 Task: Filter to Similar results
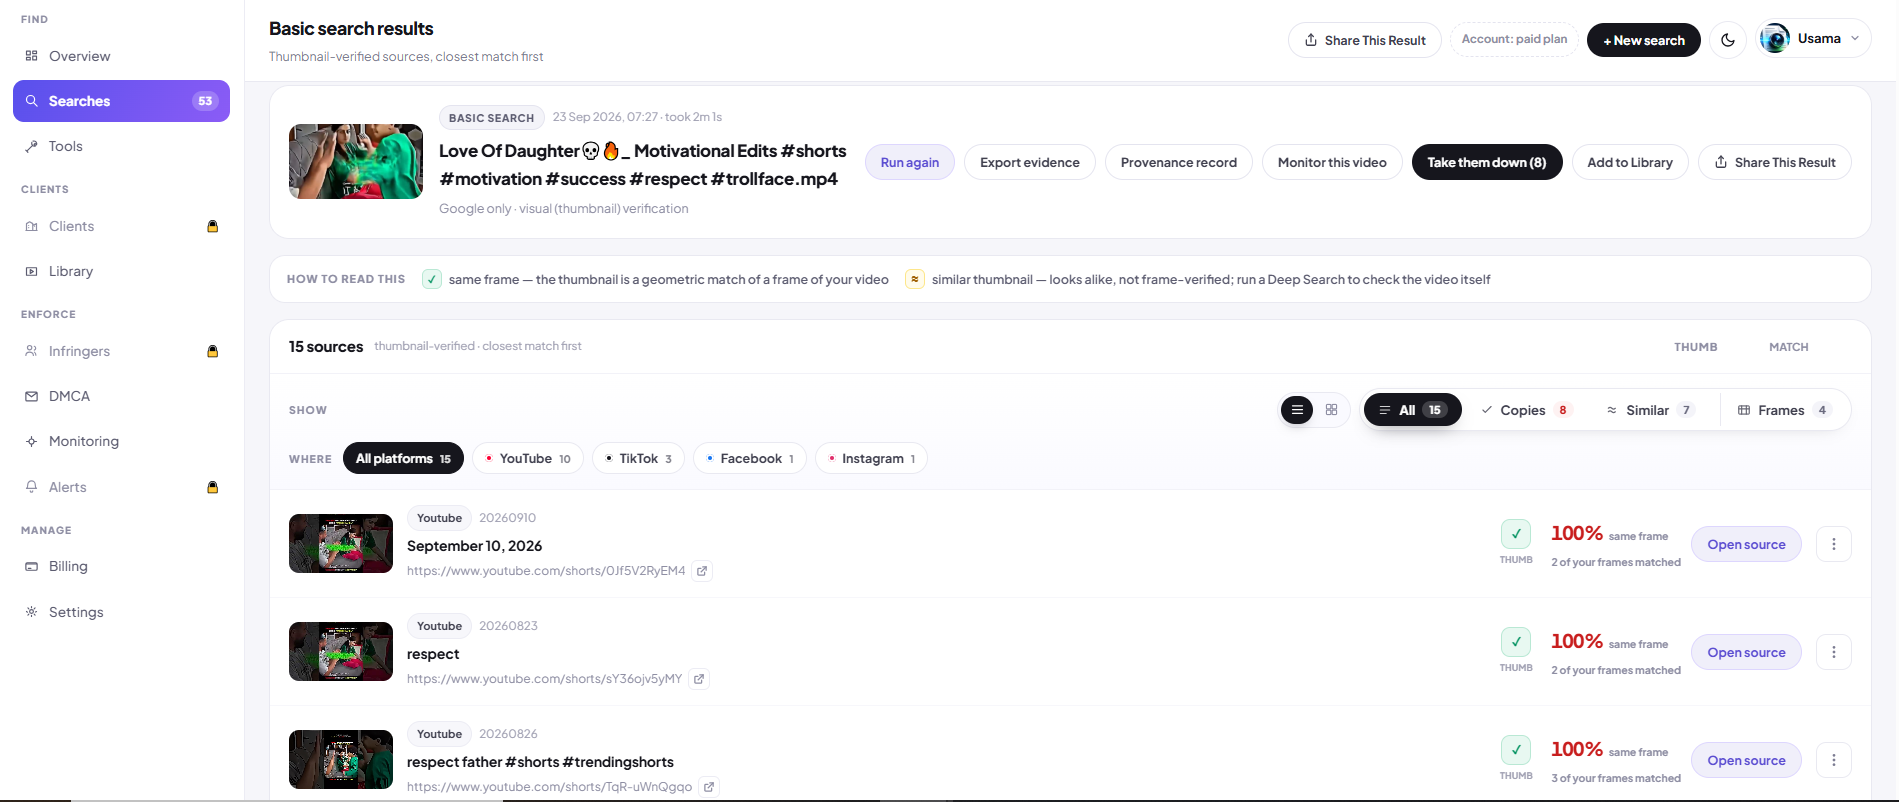tap(1650, 410)
